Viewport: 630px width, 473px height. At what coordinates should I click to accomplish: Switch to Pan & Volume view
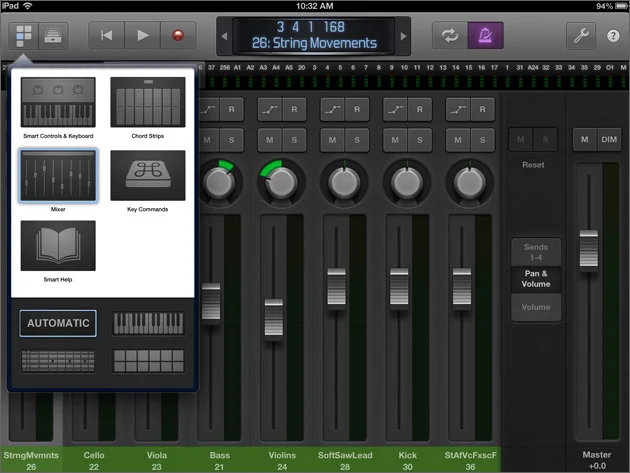coord(536,279)
